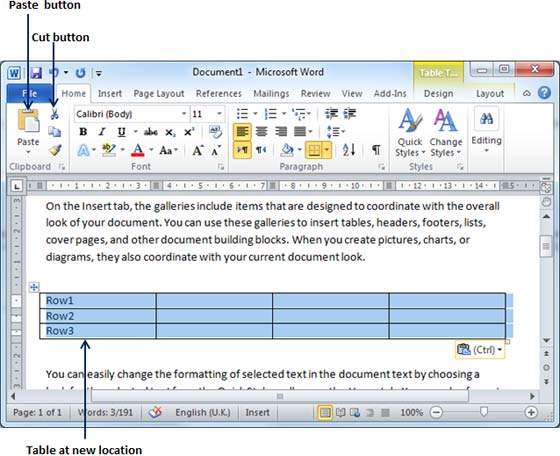Set right-to-left text direction
The height and width of the screenshot is (456, 560).
click(x=261, y=150)
